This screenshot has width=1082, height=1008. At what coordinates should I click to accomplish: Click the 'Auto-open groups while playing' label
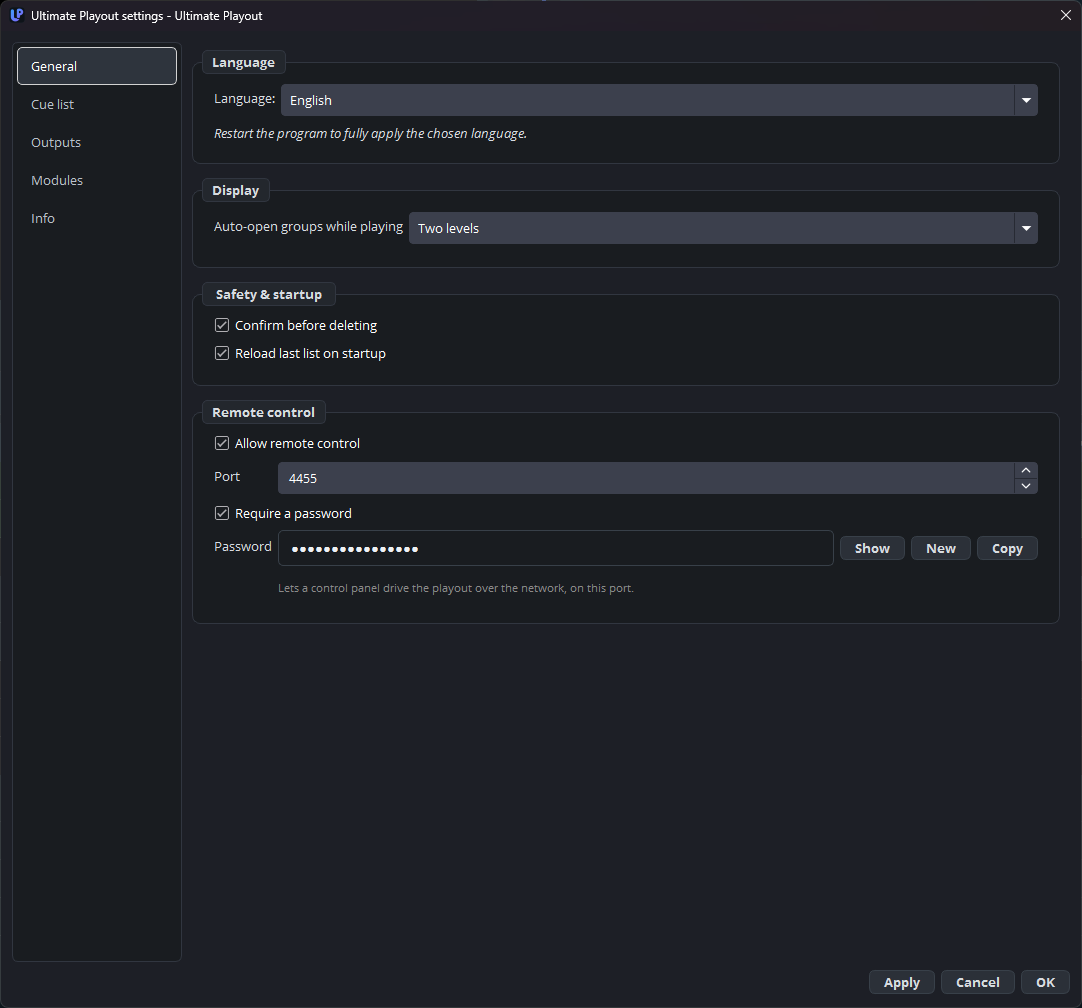tap(308, 227)
